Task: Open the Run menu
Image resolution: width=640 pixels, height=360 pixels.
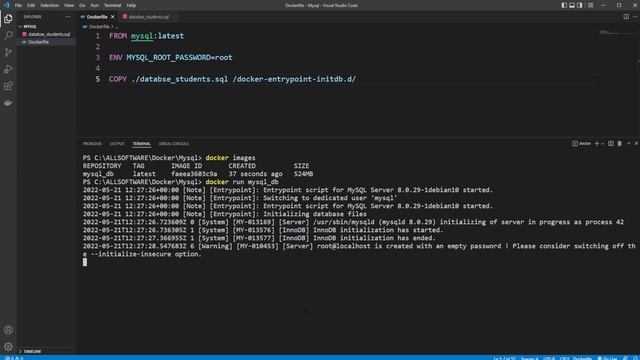Action: 95,5
